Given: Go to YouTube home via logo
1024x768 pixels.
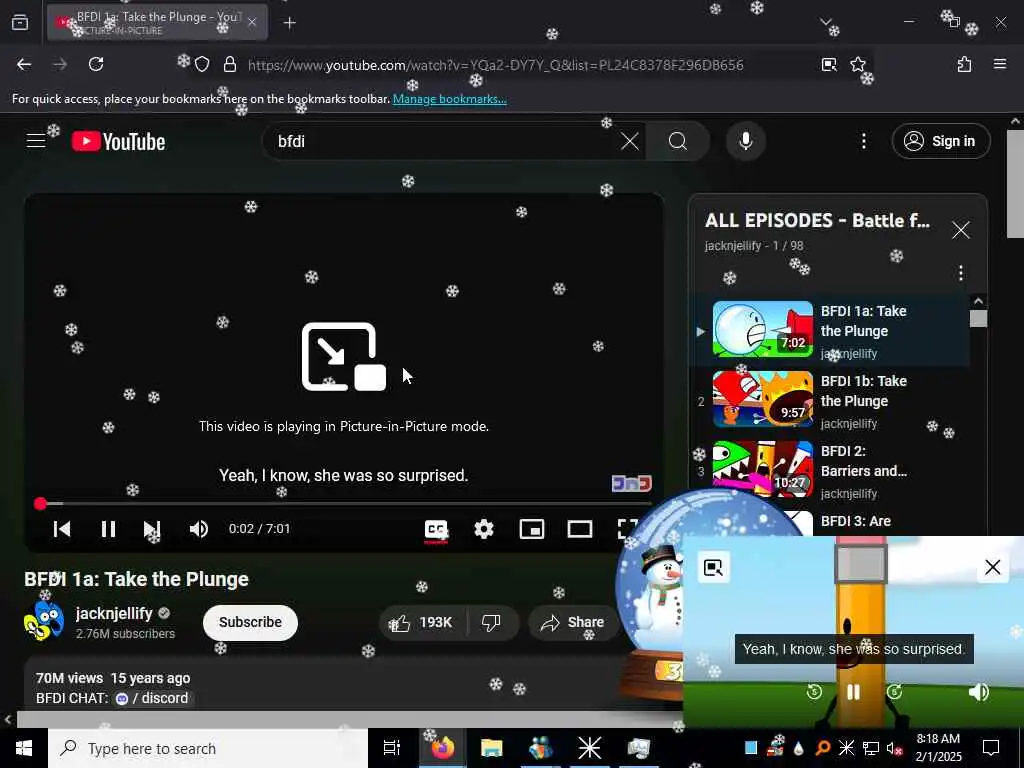Looking at the screenshot, I should click(119, 142).
